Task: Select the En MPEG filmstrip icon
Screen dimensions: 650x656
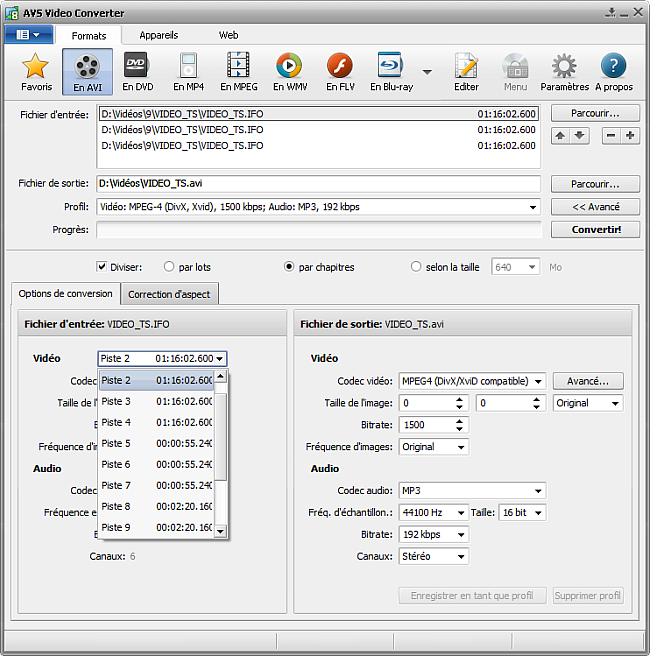Action: point(239,72)
